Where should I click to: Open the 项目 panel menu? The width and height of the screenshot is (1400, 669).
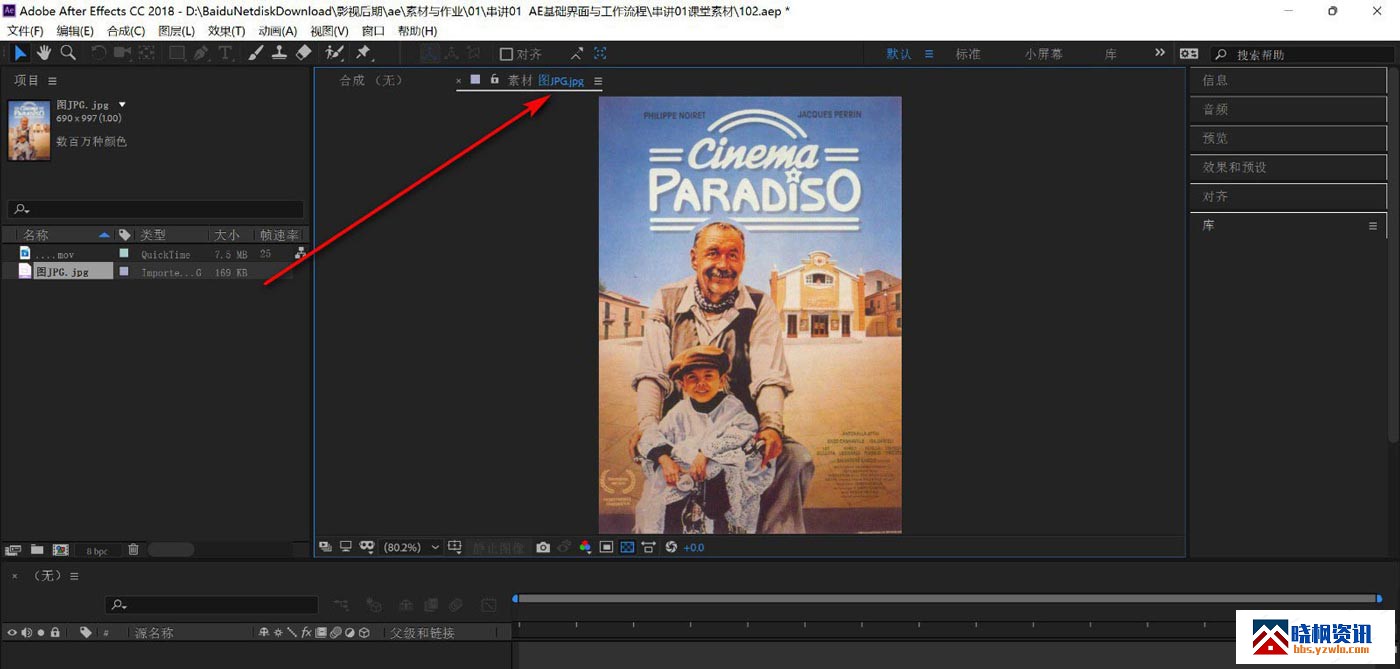pyautogui.click(x=52, y=80)
